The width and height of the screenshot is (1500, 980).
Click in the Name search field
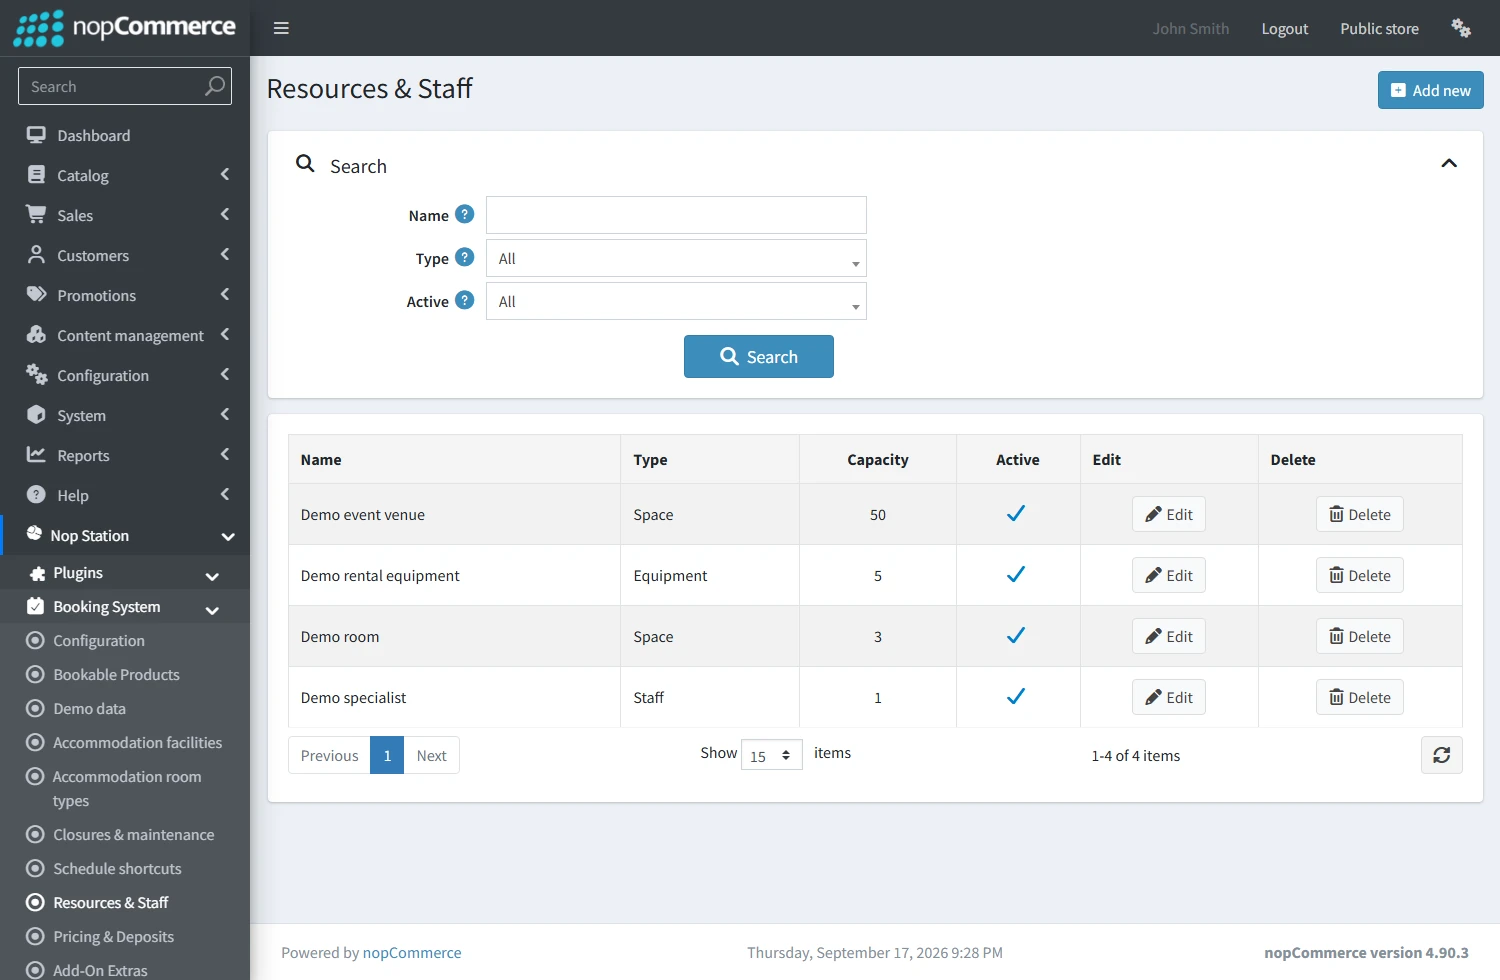676,215
